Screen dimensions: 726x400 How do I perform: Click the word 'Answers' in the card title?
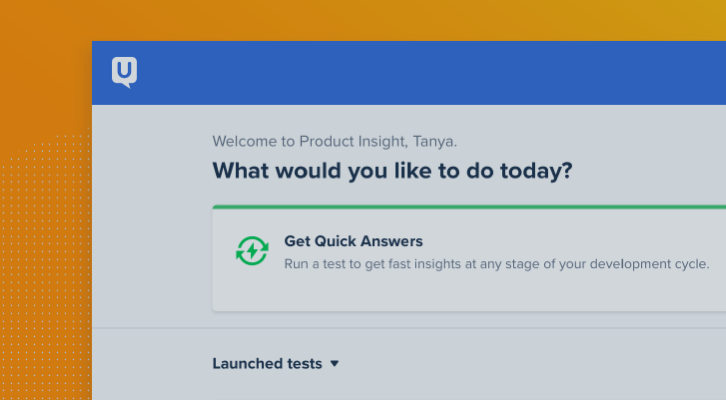tap(392, 241)
